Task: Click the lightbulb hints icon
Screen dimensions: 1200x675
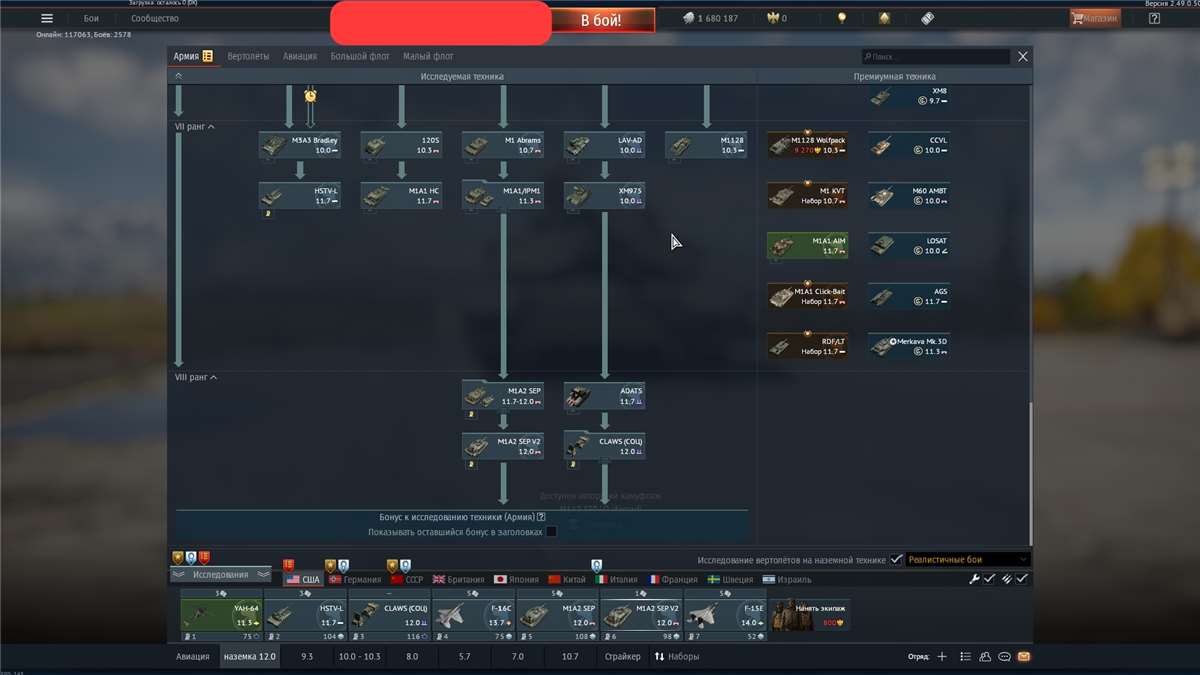Action: click(x=842, y=18)
